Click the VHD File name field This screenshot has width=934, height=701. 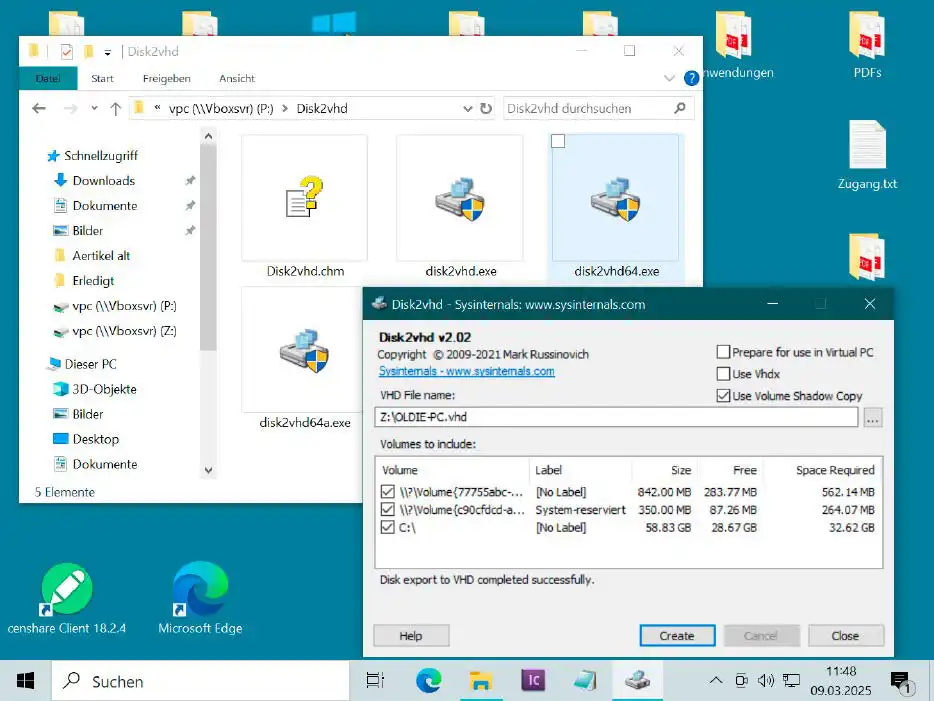click(617, 417)
